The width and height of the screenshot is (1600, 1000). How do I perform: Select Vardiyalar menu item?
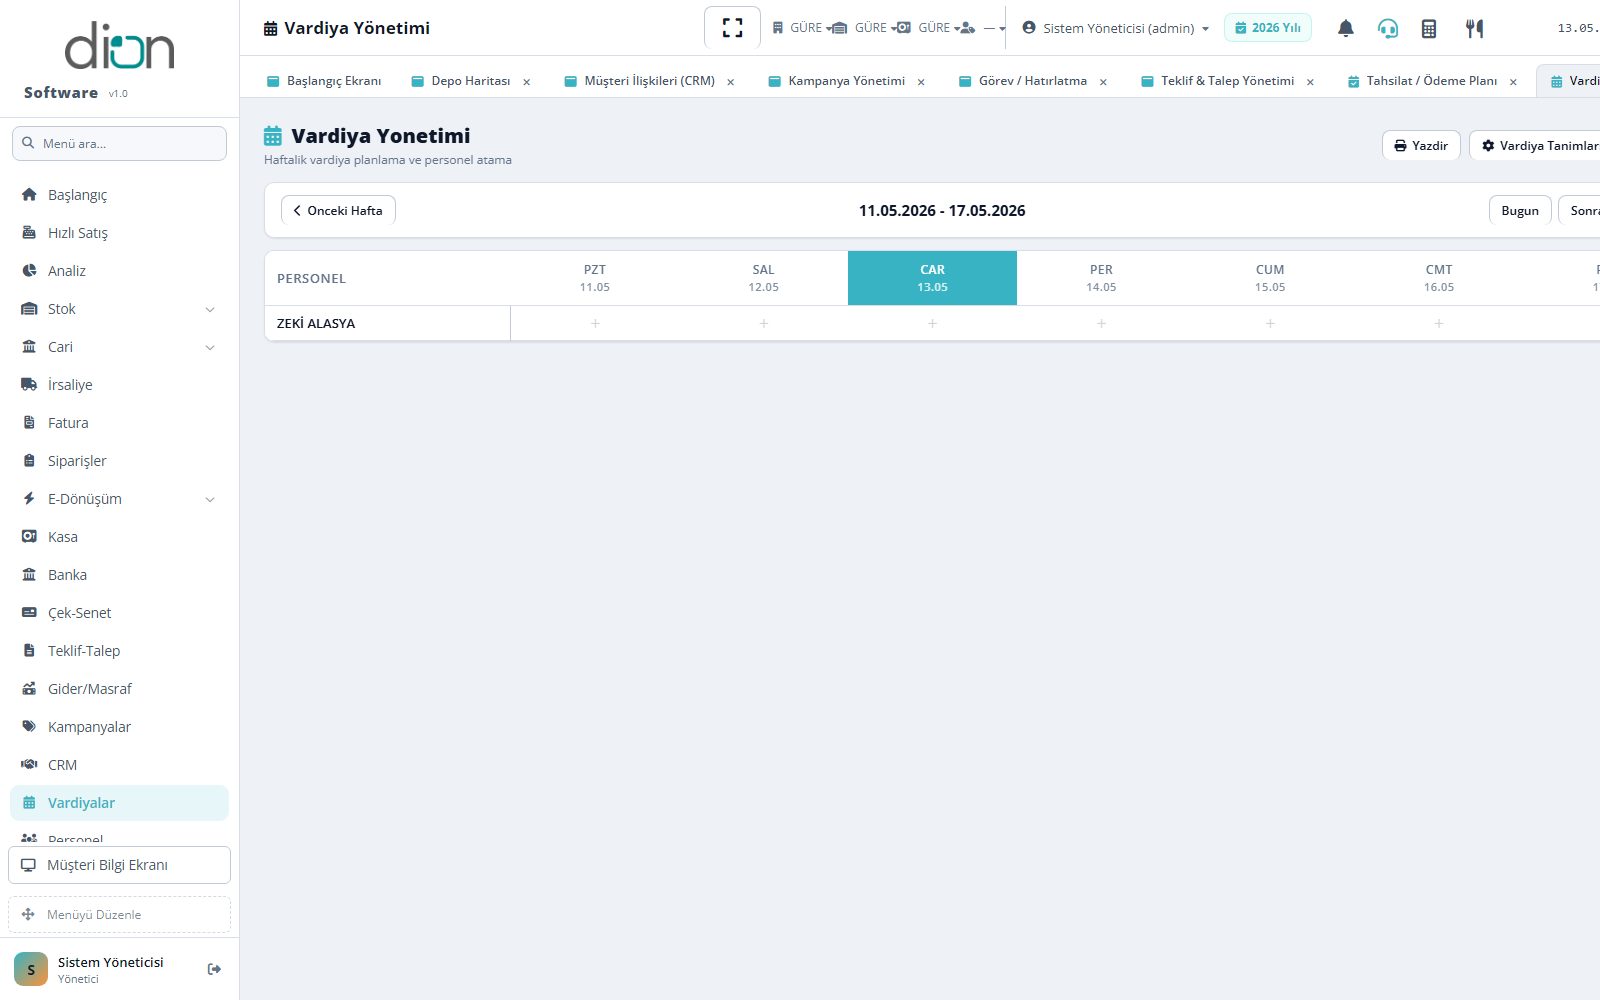pos(119,803)
